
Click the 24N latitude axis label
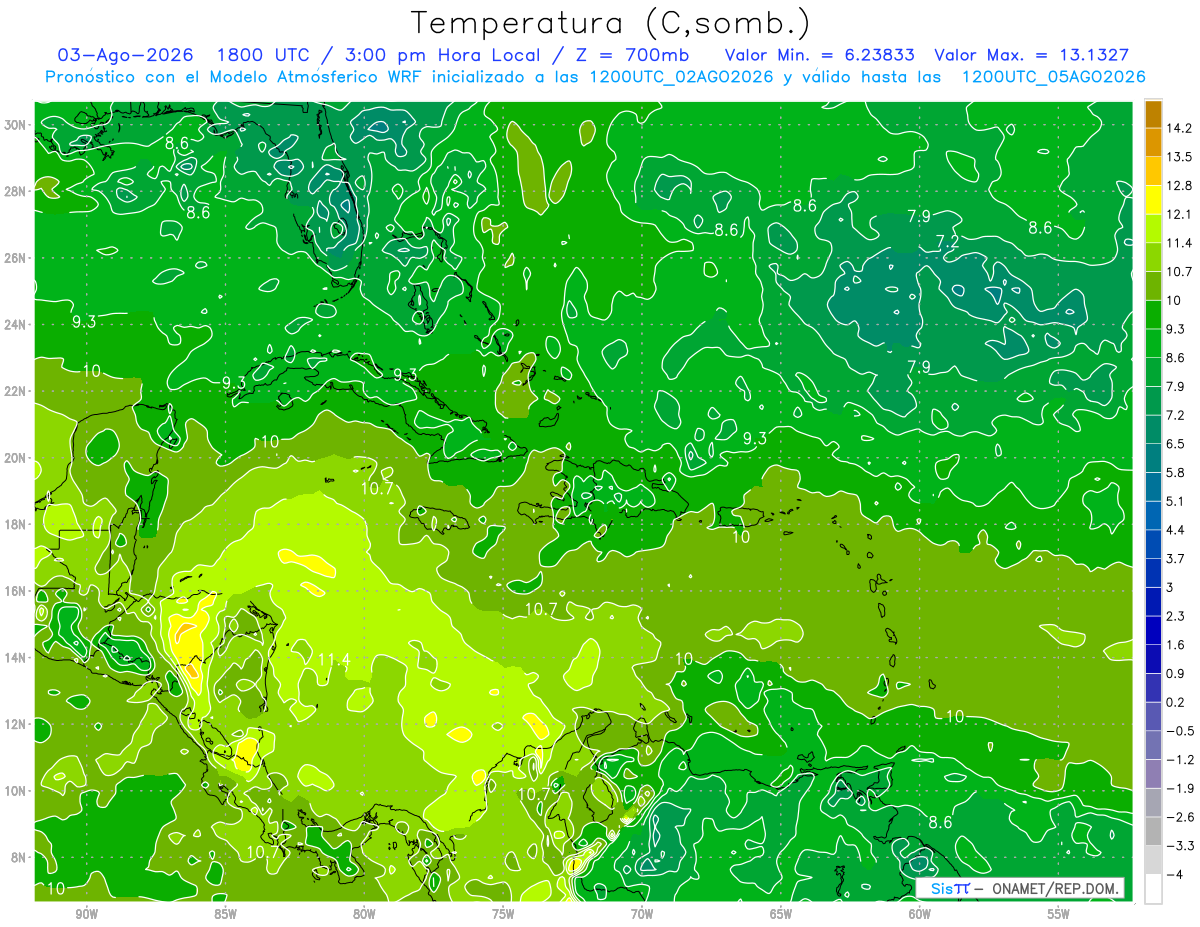[15, 325]
